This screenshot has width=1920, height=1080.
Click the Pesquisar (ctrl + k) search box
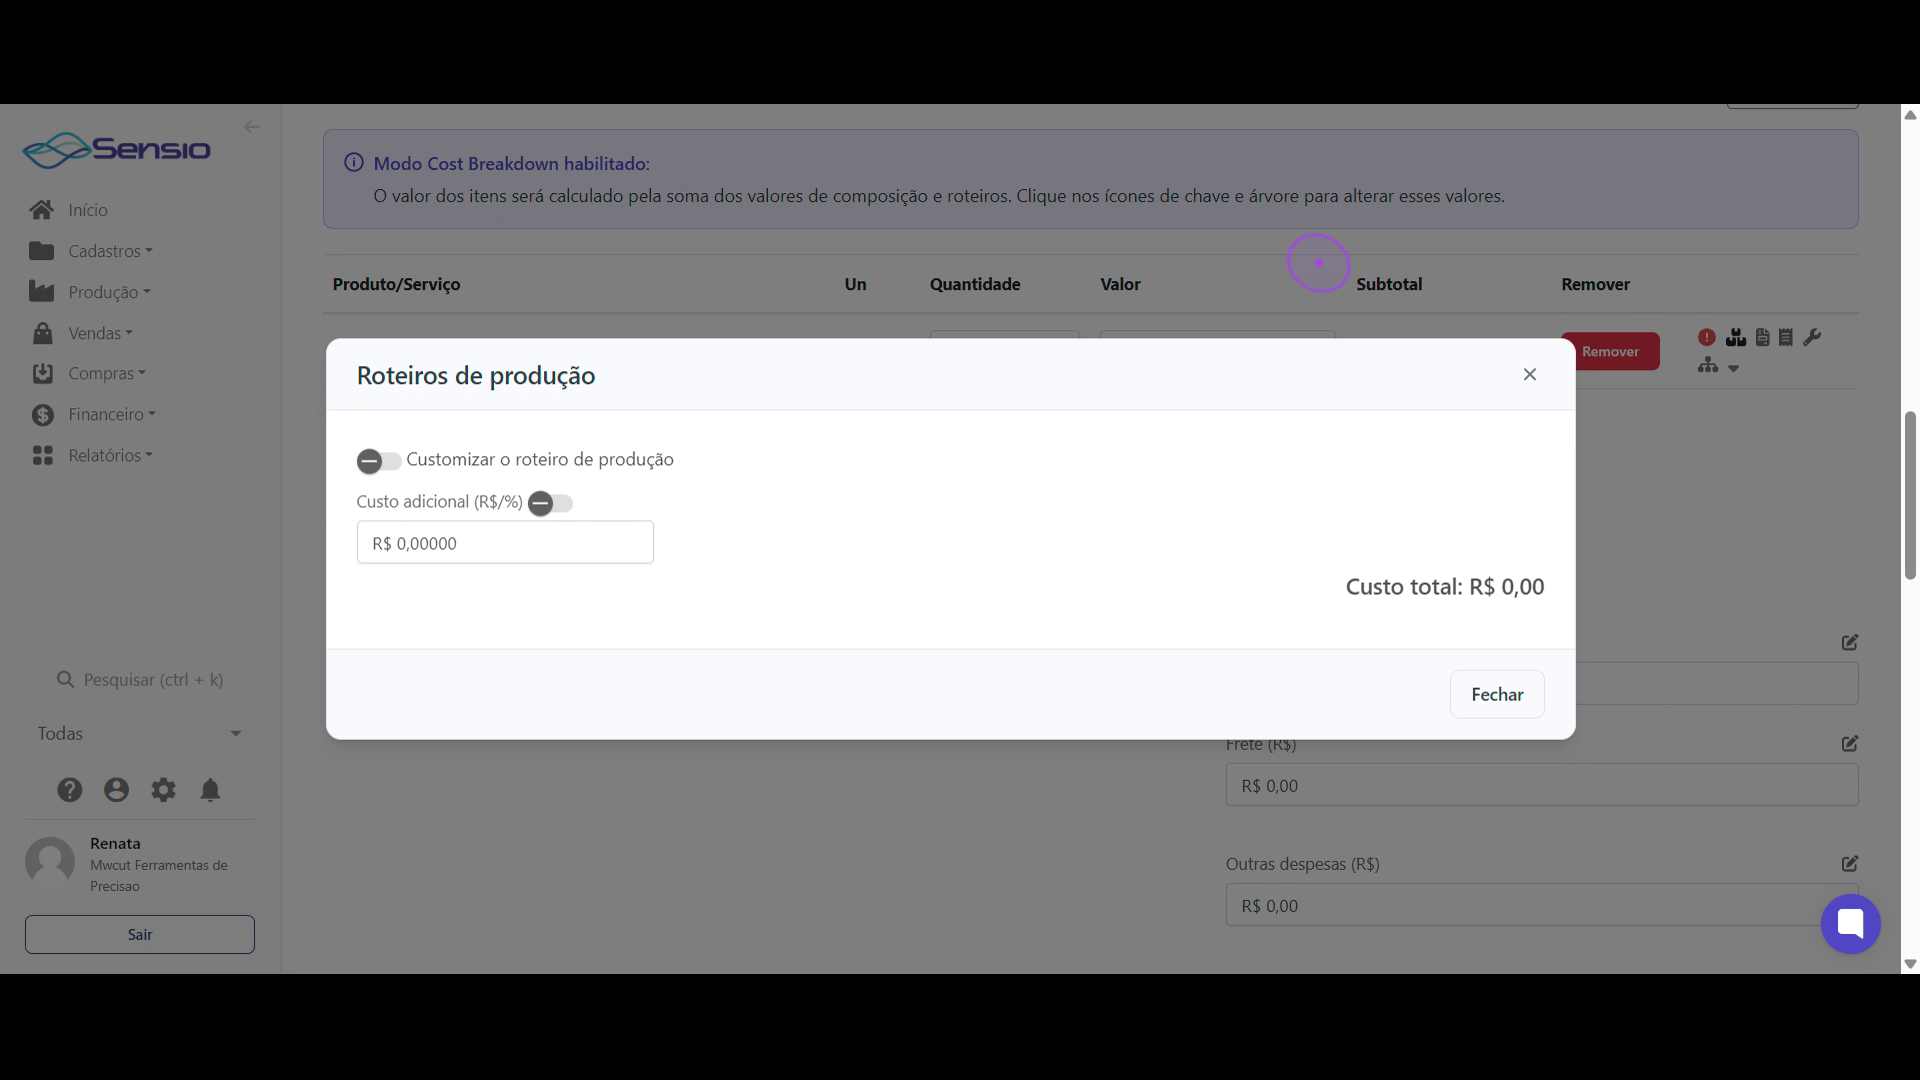(140, 680)
